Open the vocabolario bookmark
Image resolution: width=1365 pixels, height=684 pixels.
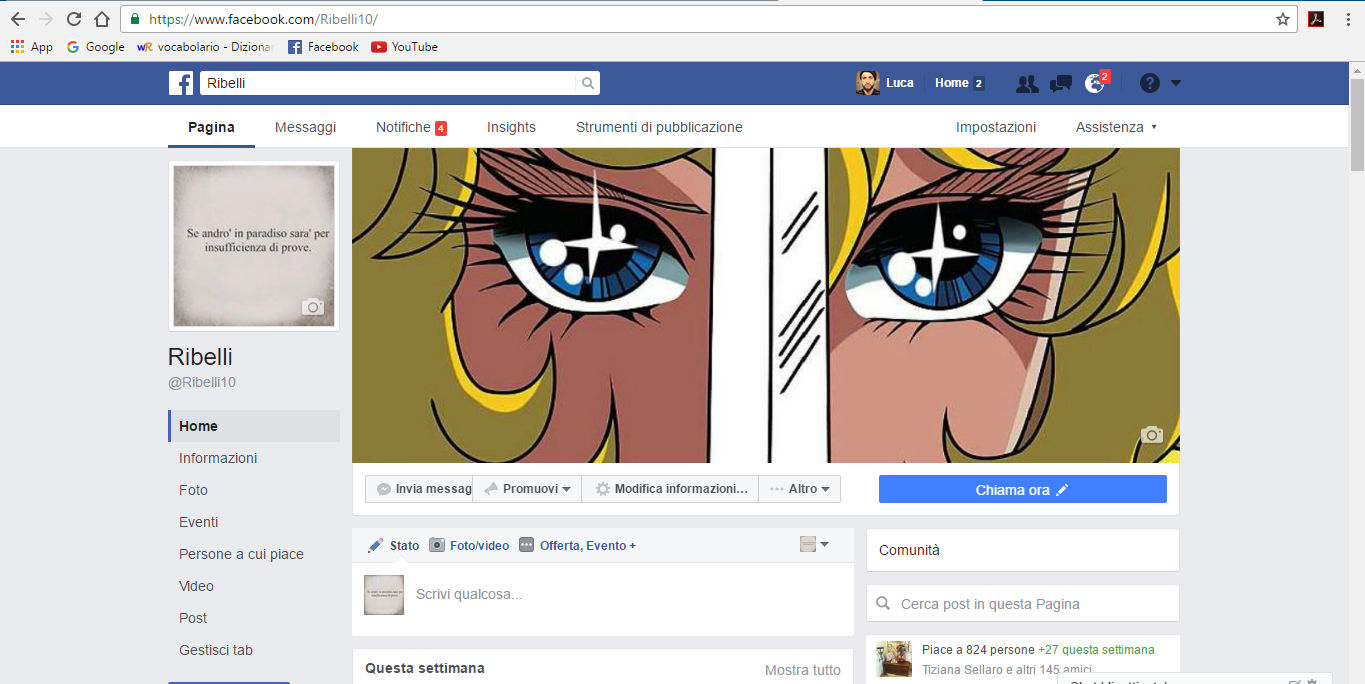click(x=205, y=47)
